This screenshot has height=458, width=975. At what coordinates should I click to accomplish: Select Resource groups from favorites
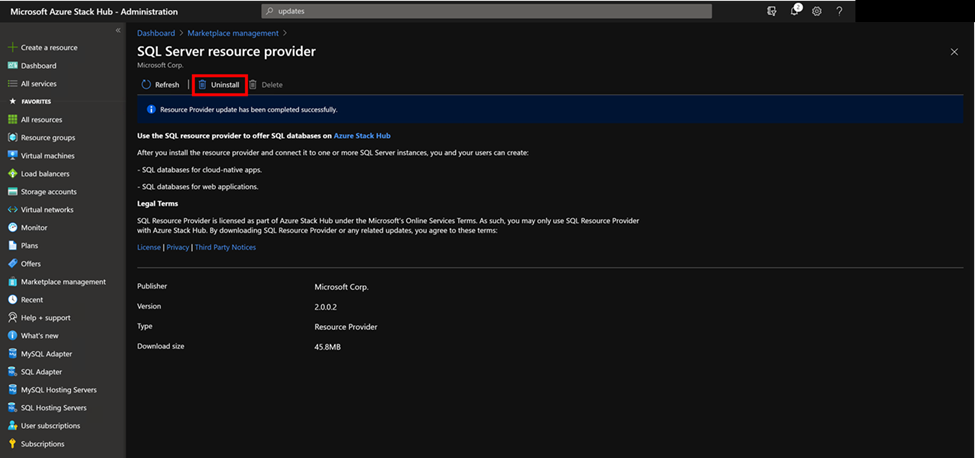[47, 138]
